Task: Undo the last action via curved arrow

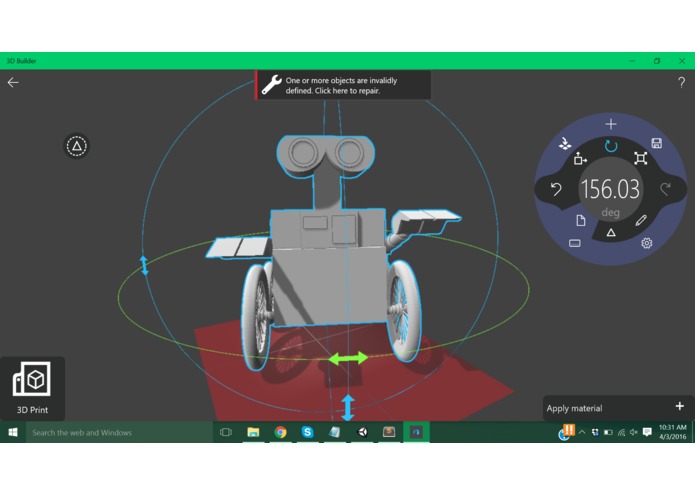Action: (x=556, y=190)
